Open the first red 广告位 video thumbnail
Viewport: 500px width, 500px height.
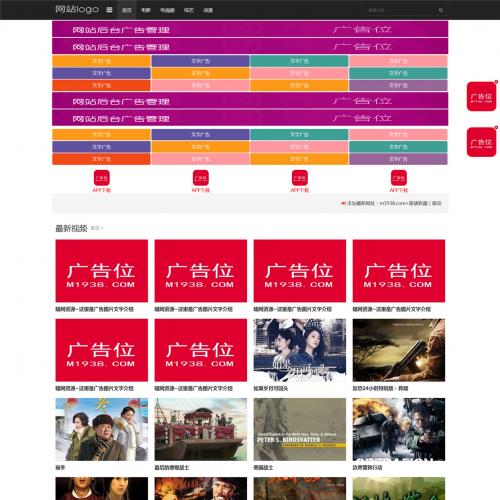[102, 271]
